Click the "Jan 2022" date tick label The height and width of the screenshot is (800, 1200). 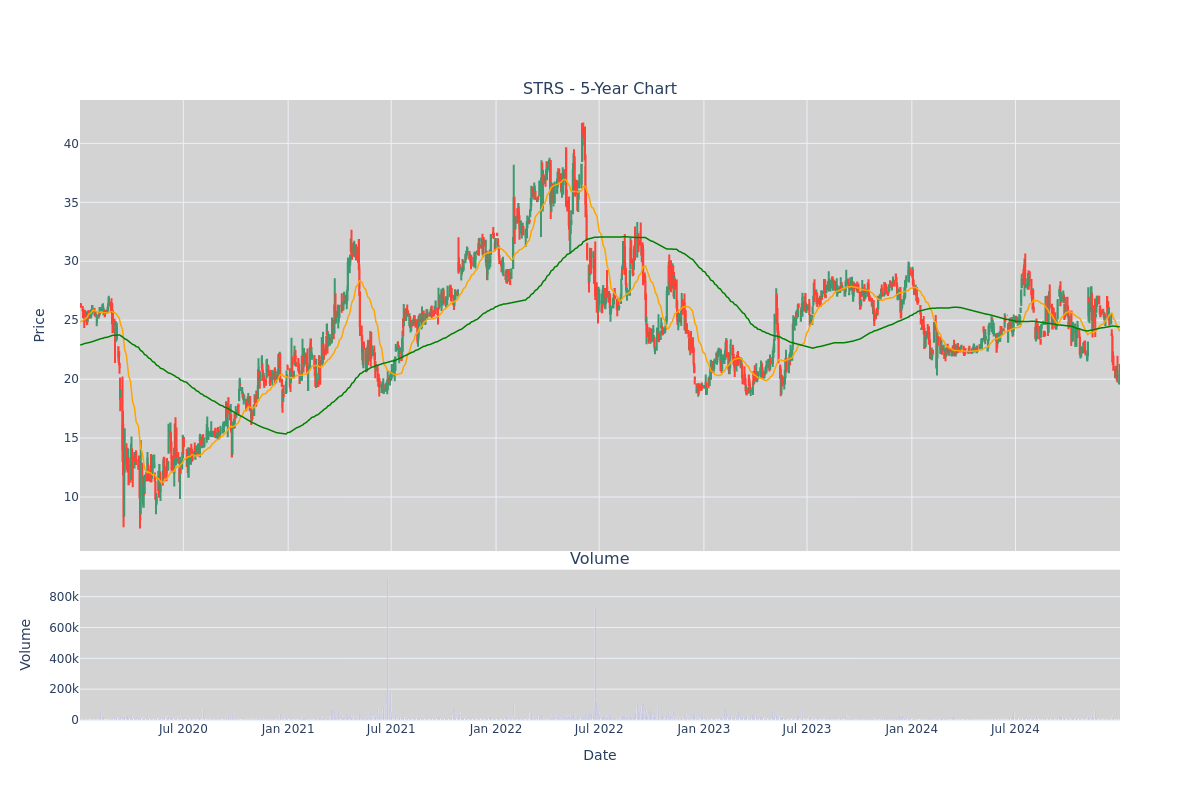(x=496, y=729)
